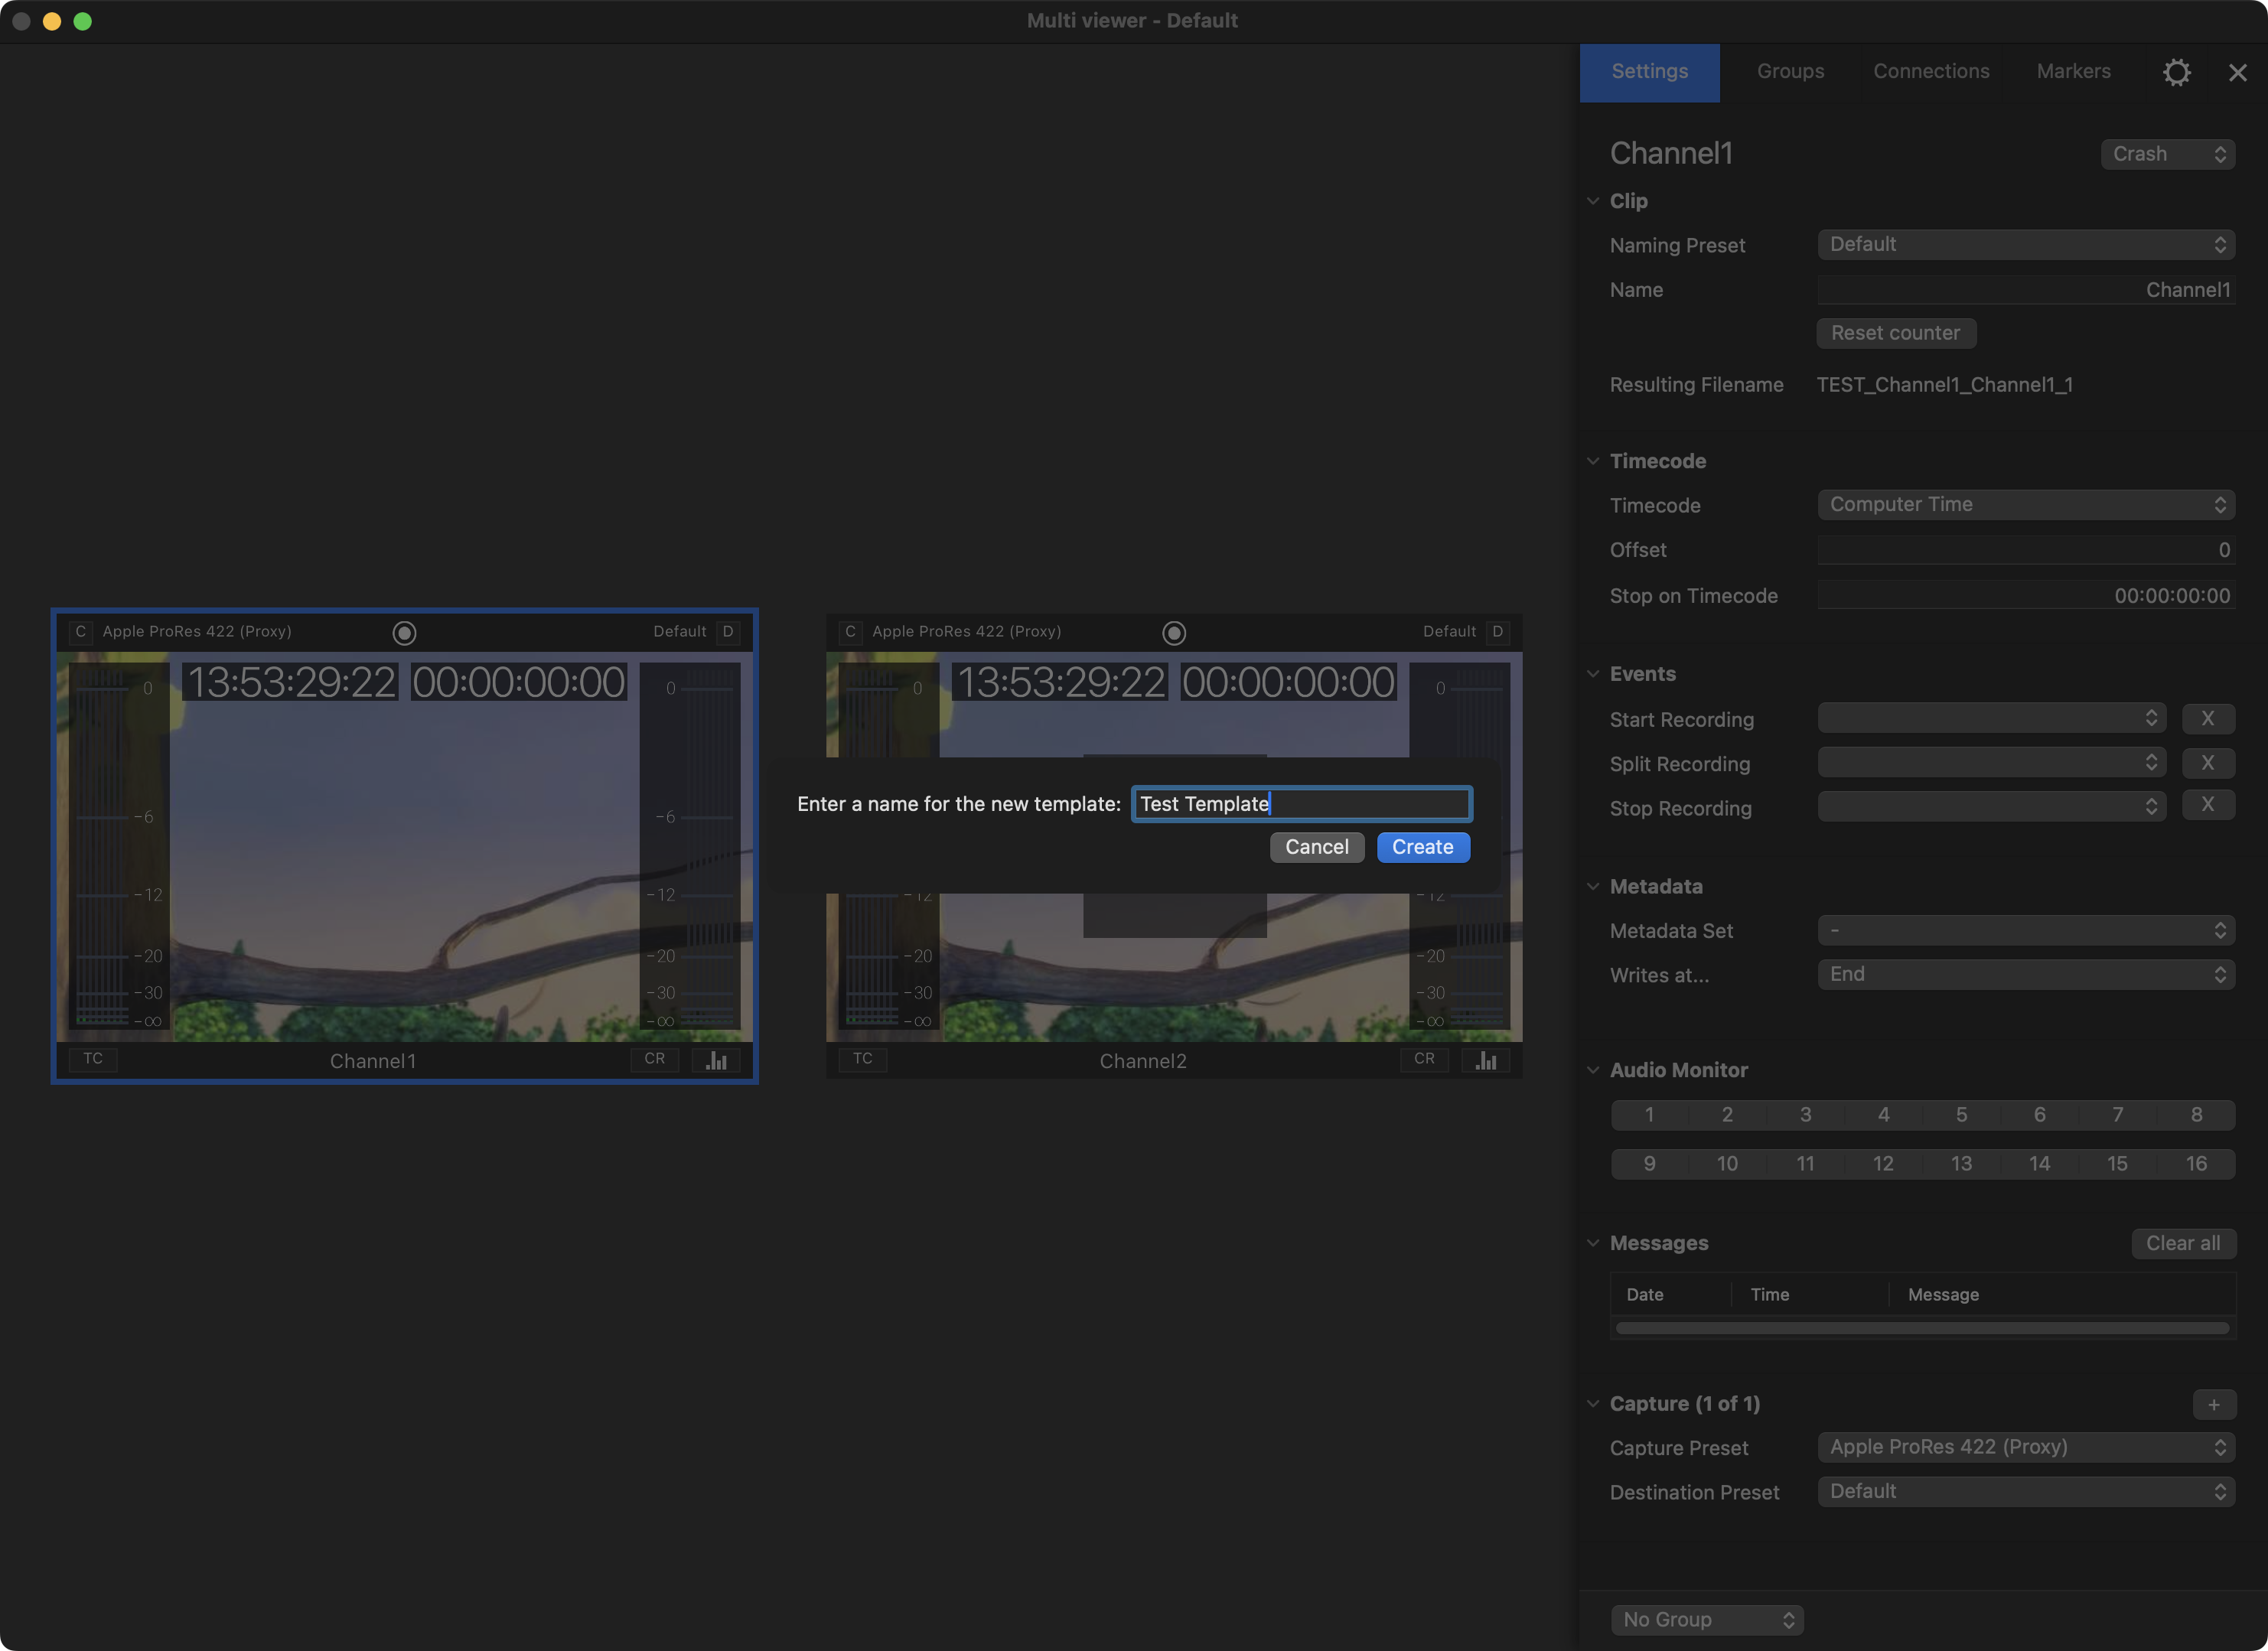Open the Stop Recording event dropdown
The width and height of the screenshot is (2268, 1651).
coord(1992,807)
